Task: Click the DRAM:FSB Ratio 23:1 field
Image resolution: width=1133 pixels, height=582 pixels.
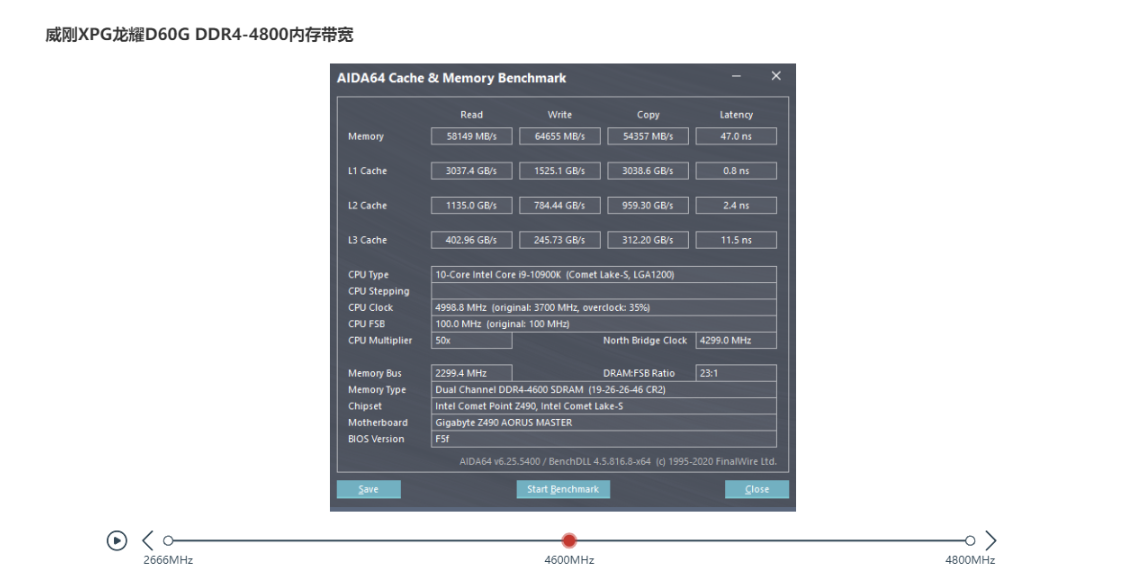Action: [x=736, y=373]
